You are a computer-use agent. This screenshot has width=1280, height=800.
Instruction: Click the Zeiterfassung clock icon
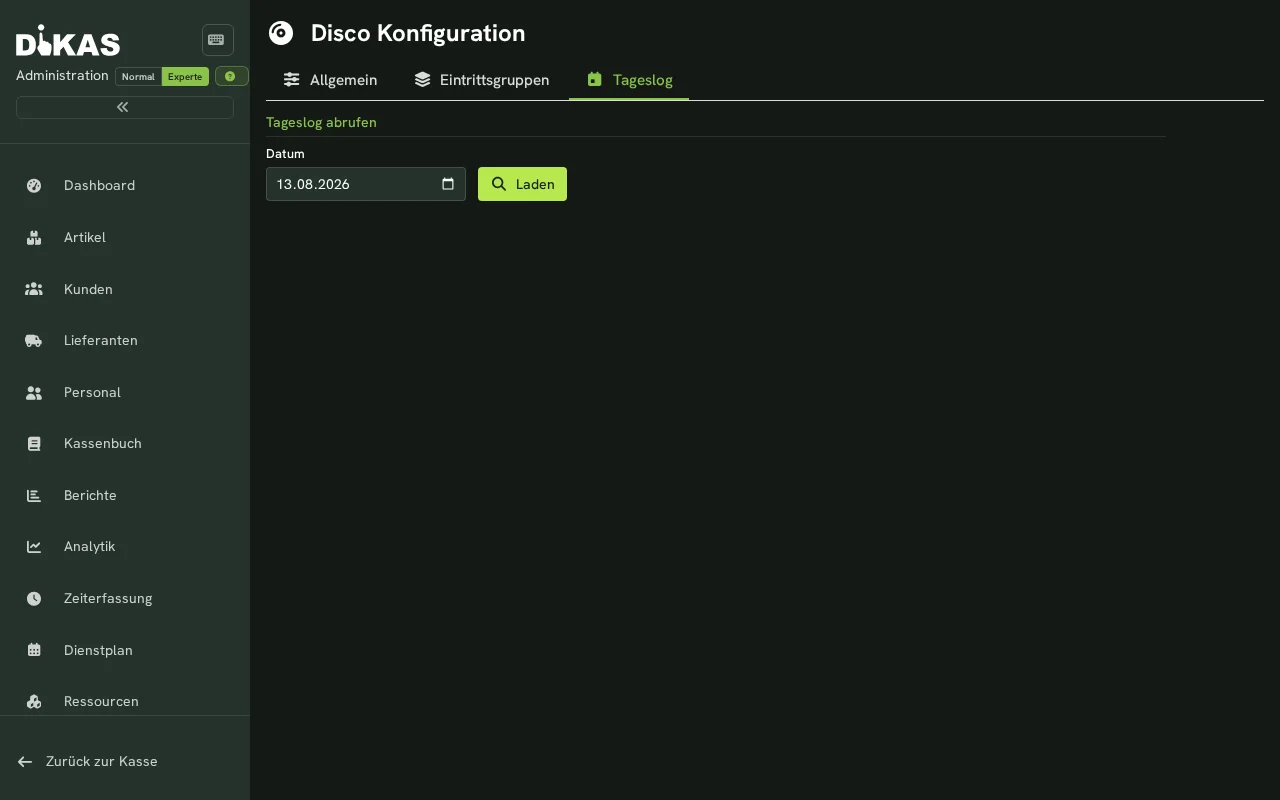point(34,598)
